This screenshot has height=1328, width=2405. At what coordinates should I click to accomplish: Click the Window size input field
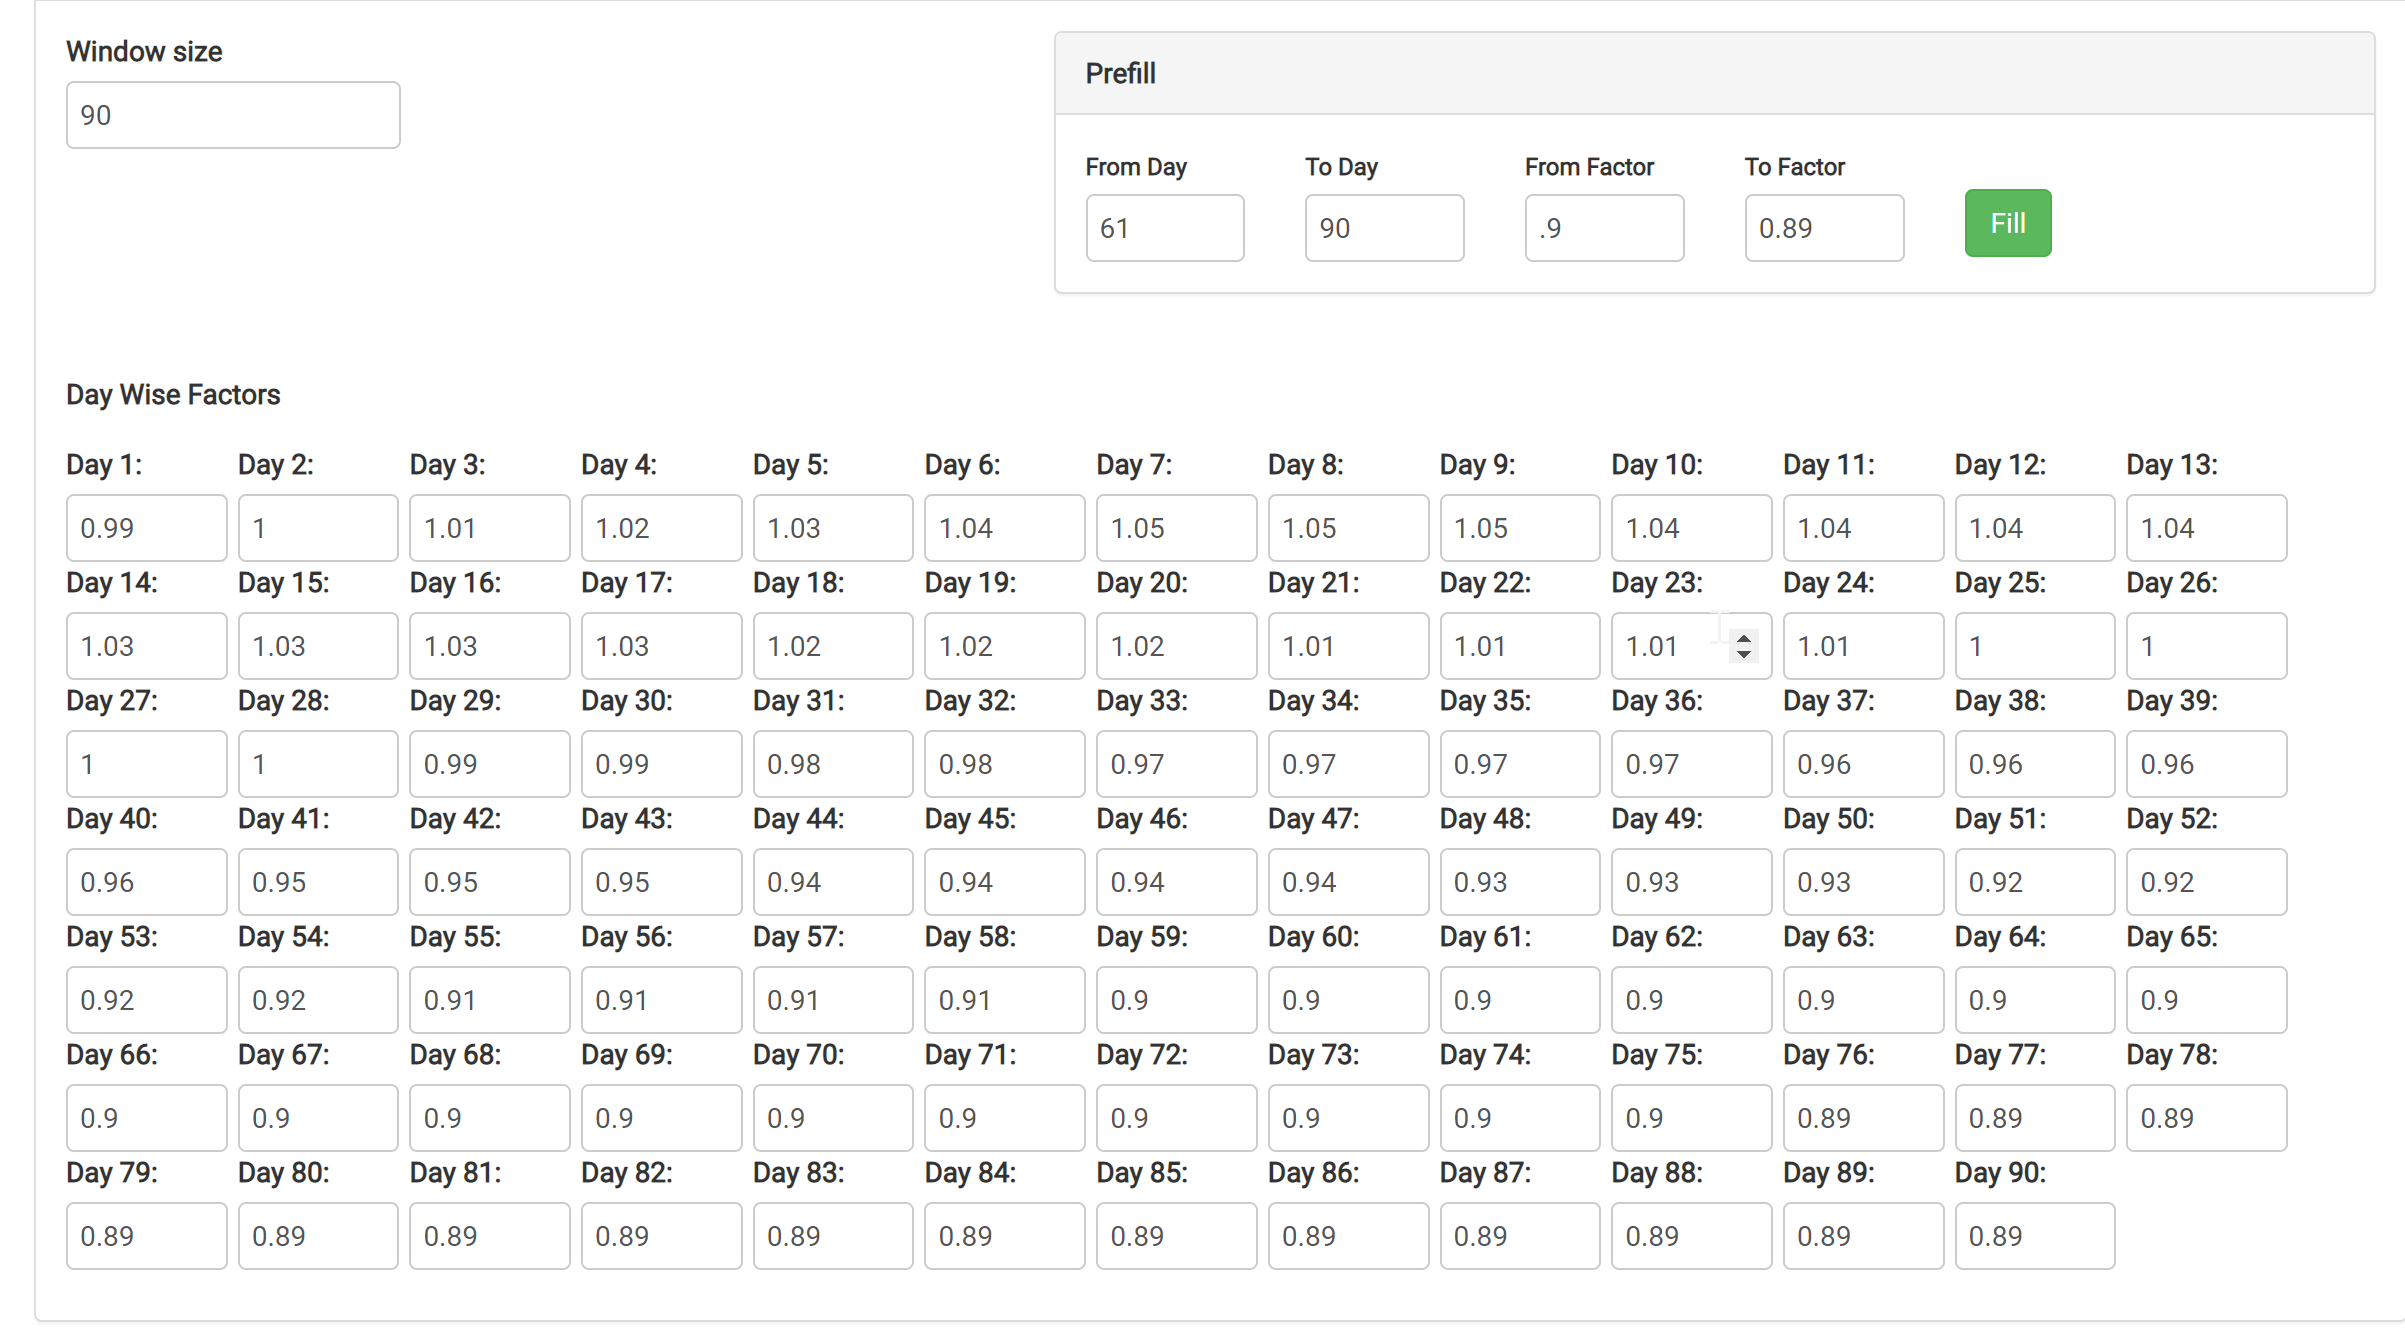(233, 115)
